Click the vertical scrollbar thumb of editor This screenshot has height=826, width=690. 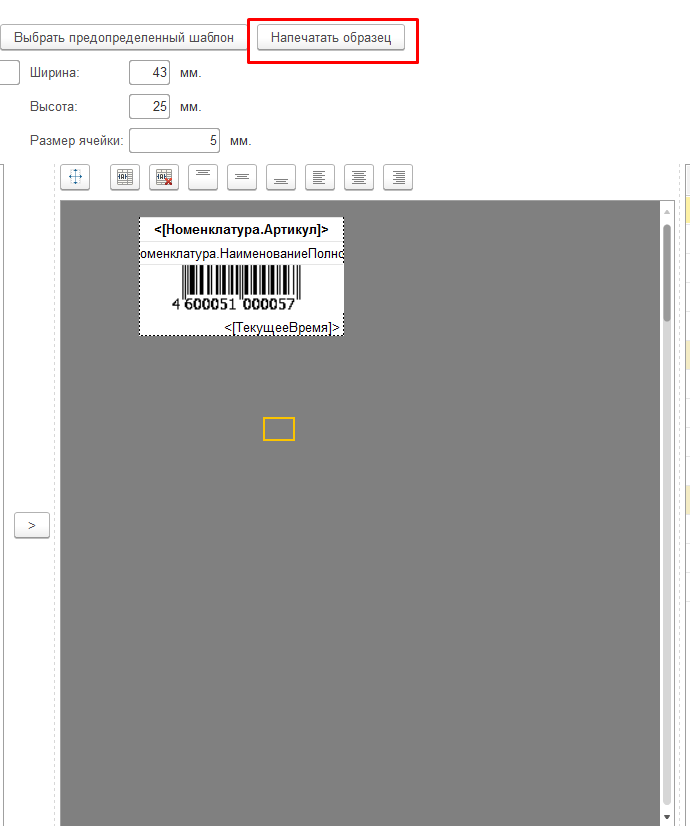tap(667, 273)
